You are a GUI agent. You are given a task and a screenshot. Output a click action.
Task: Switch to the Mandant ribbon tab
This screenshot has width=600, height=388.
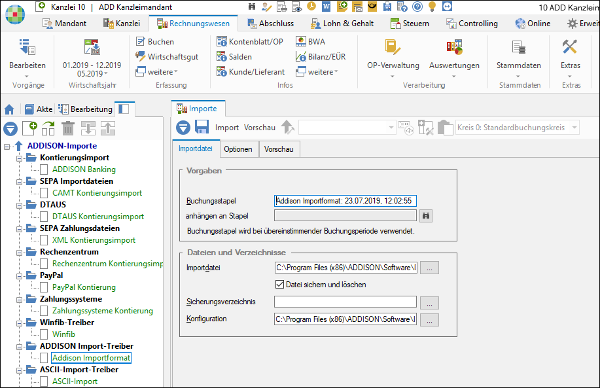pyautogui.click(x=64, y=23)
